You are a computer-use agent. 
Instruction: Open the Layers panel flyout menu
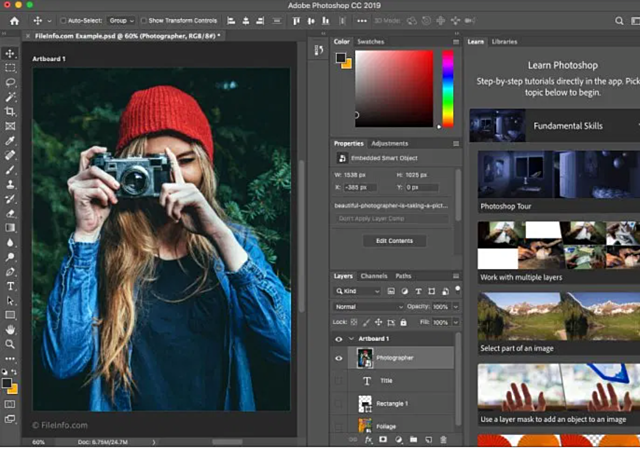click(x=456, y=276)
